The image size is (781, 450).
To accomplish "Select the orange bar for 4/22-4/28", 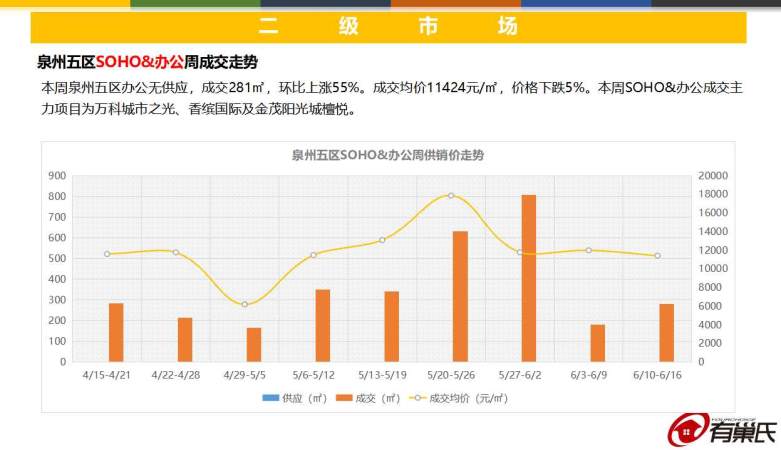I will (x=185, y=340).
